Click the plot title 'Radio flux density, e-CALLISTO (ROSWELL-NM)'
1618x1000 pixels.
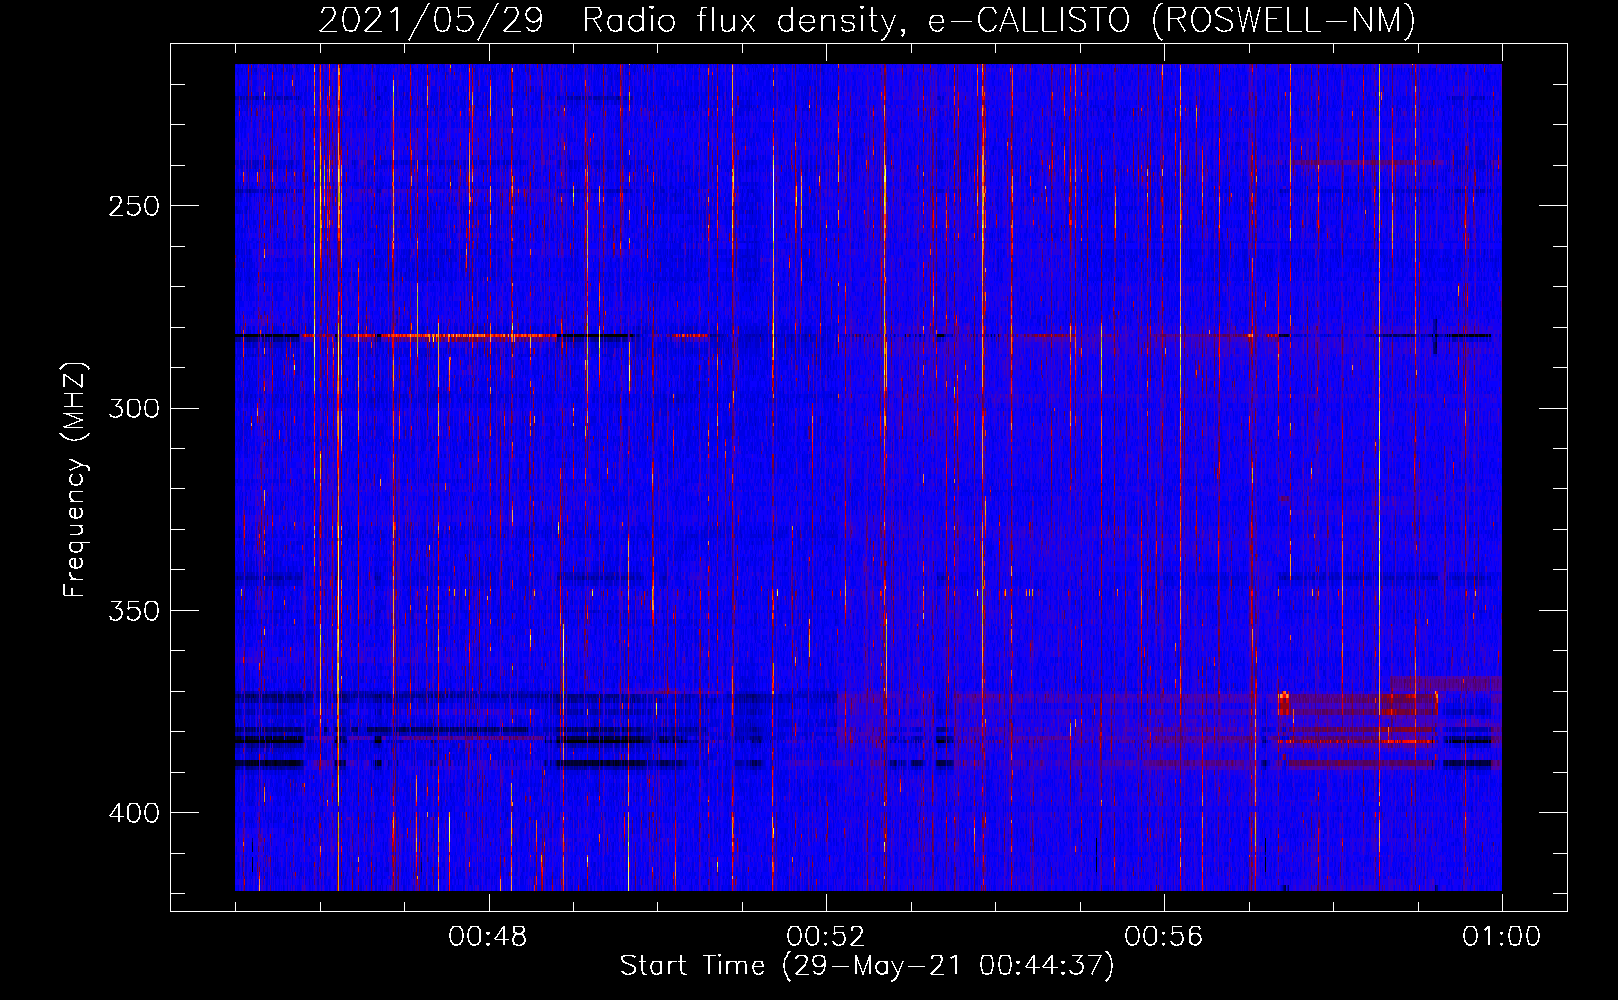(x=999, y=20)
